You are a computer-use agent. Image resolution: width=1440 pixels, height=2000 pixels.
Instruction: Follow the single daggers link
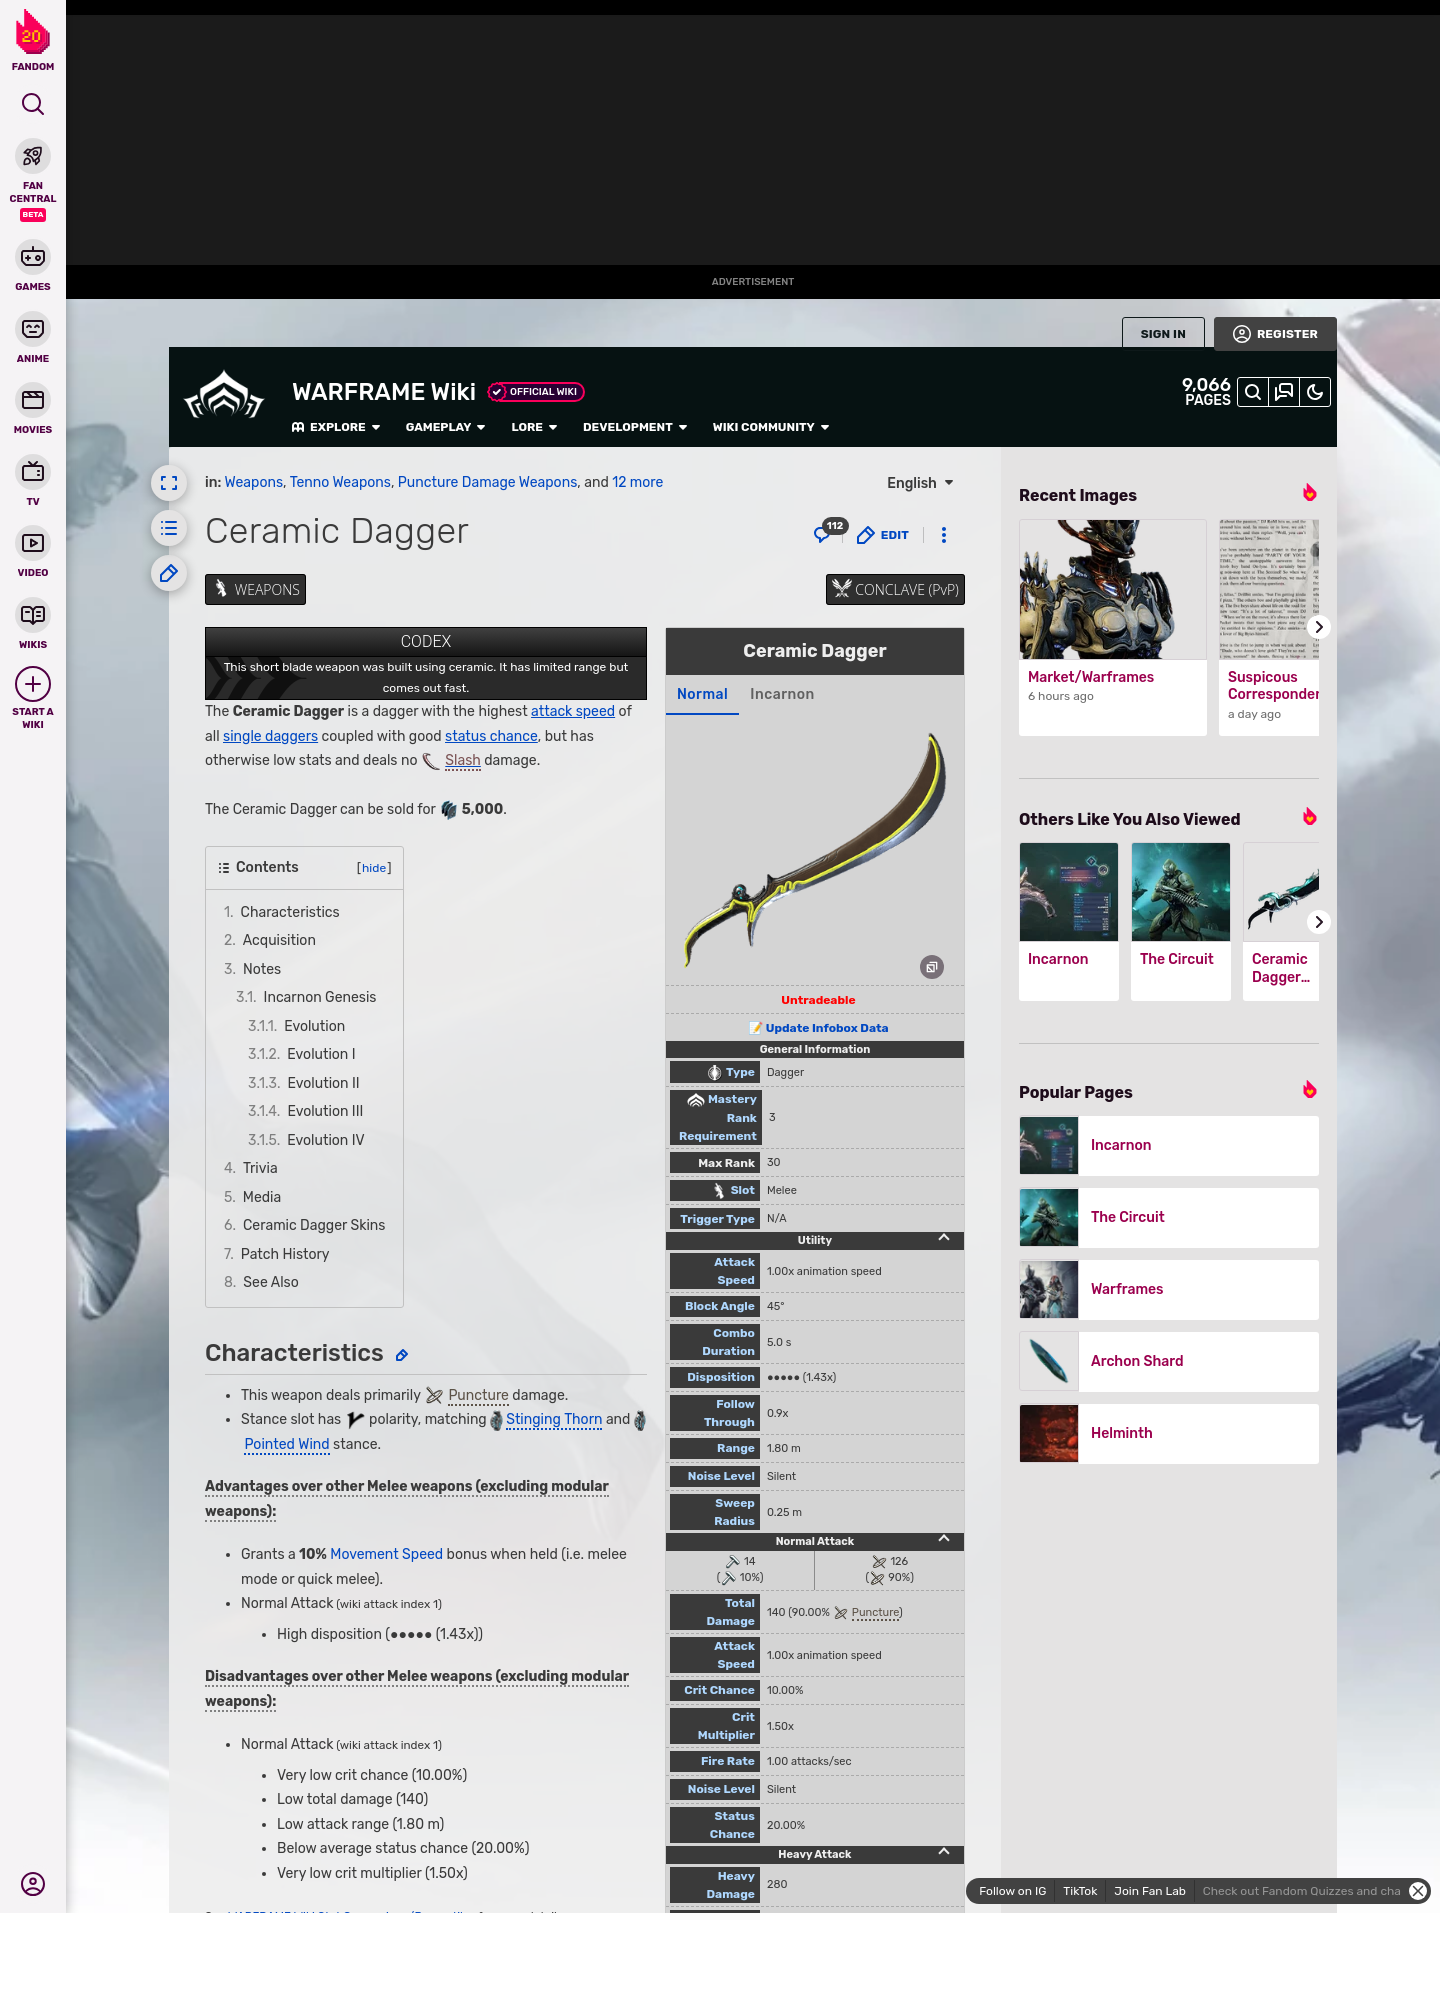tap(270, 736)
